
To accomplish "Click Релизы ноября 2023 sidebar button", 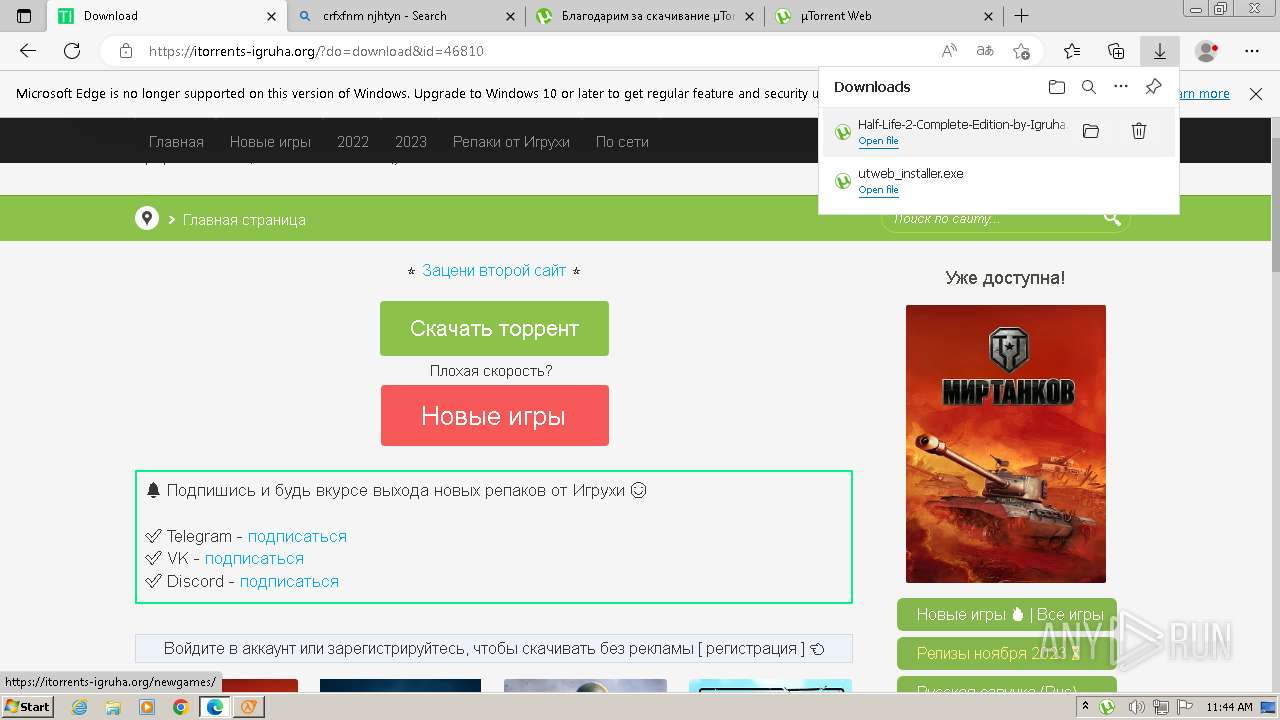I will (1006, 653).
